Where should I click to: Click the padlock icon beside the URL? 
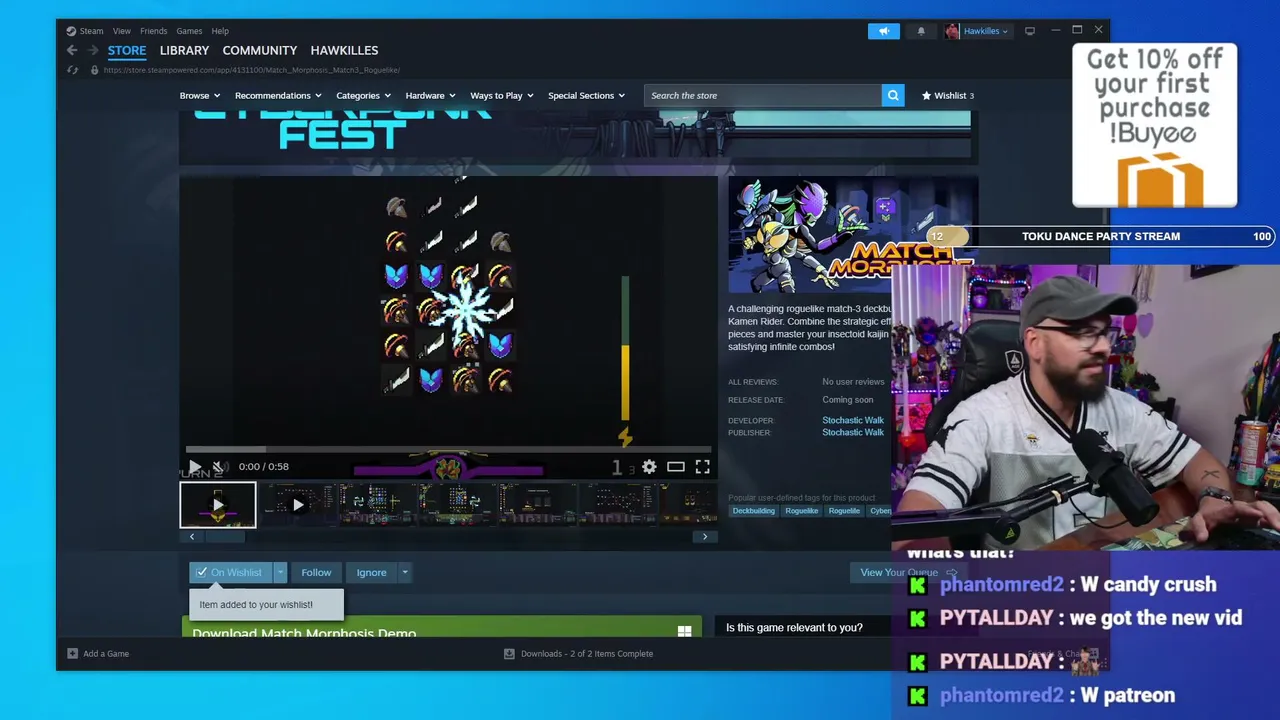[94, 70]
